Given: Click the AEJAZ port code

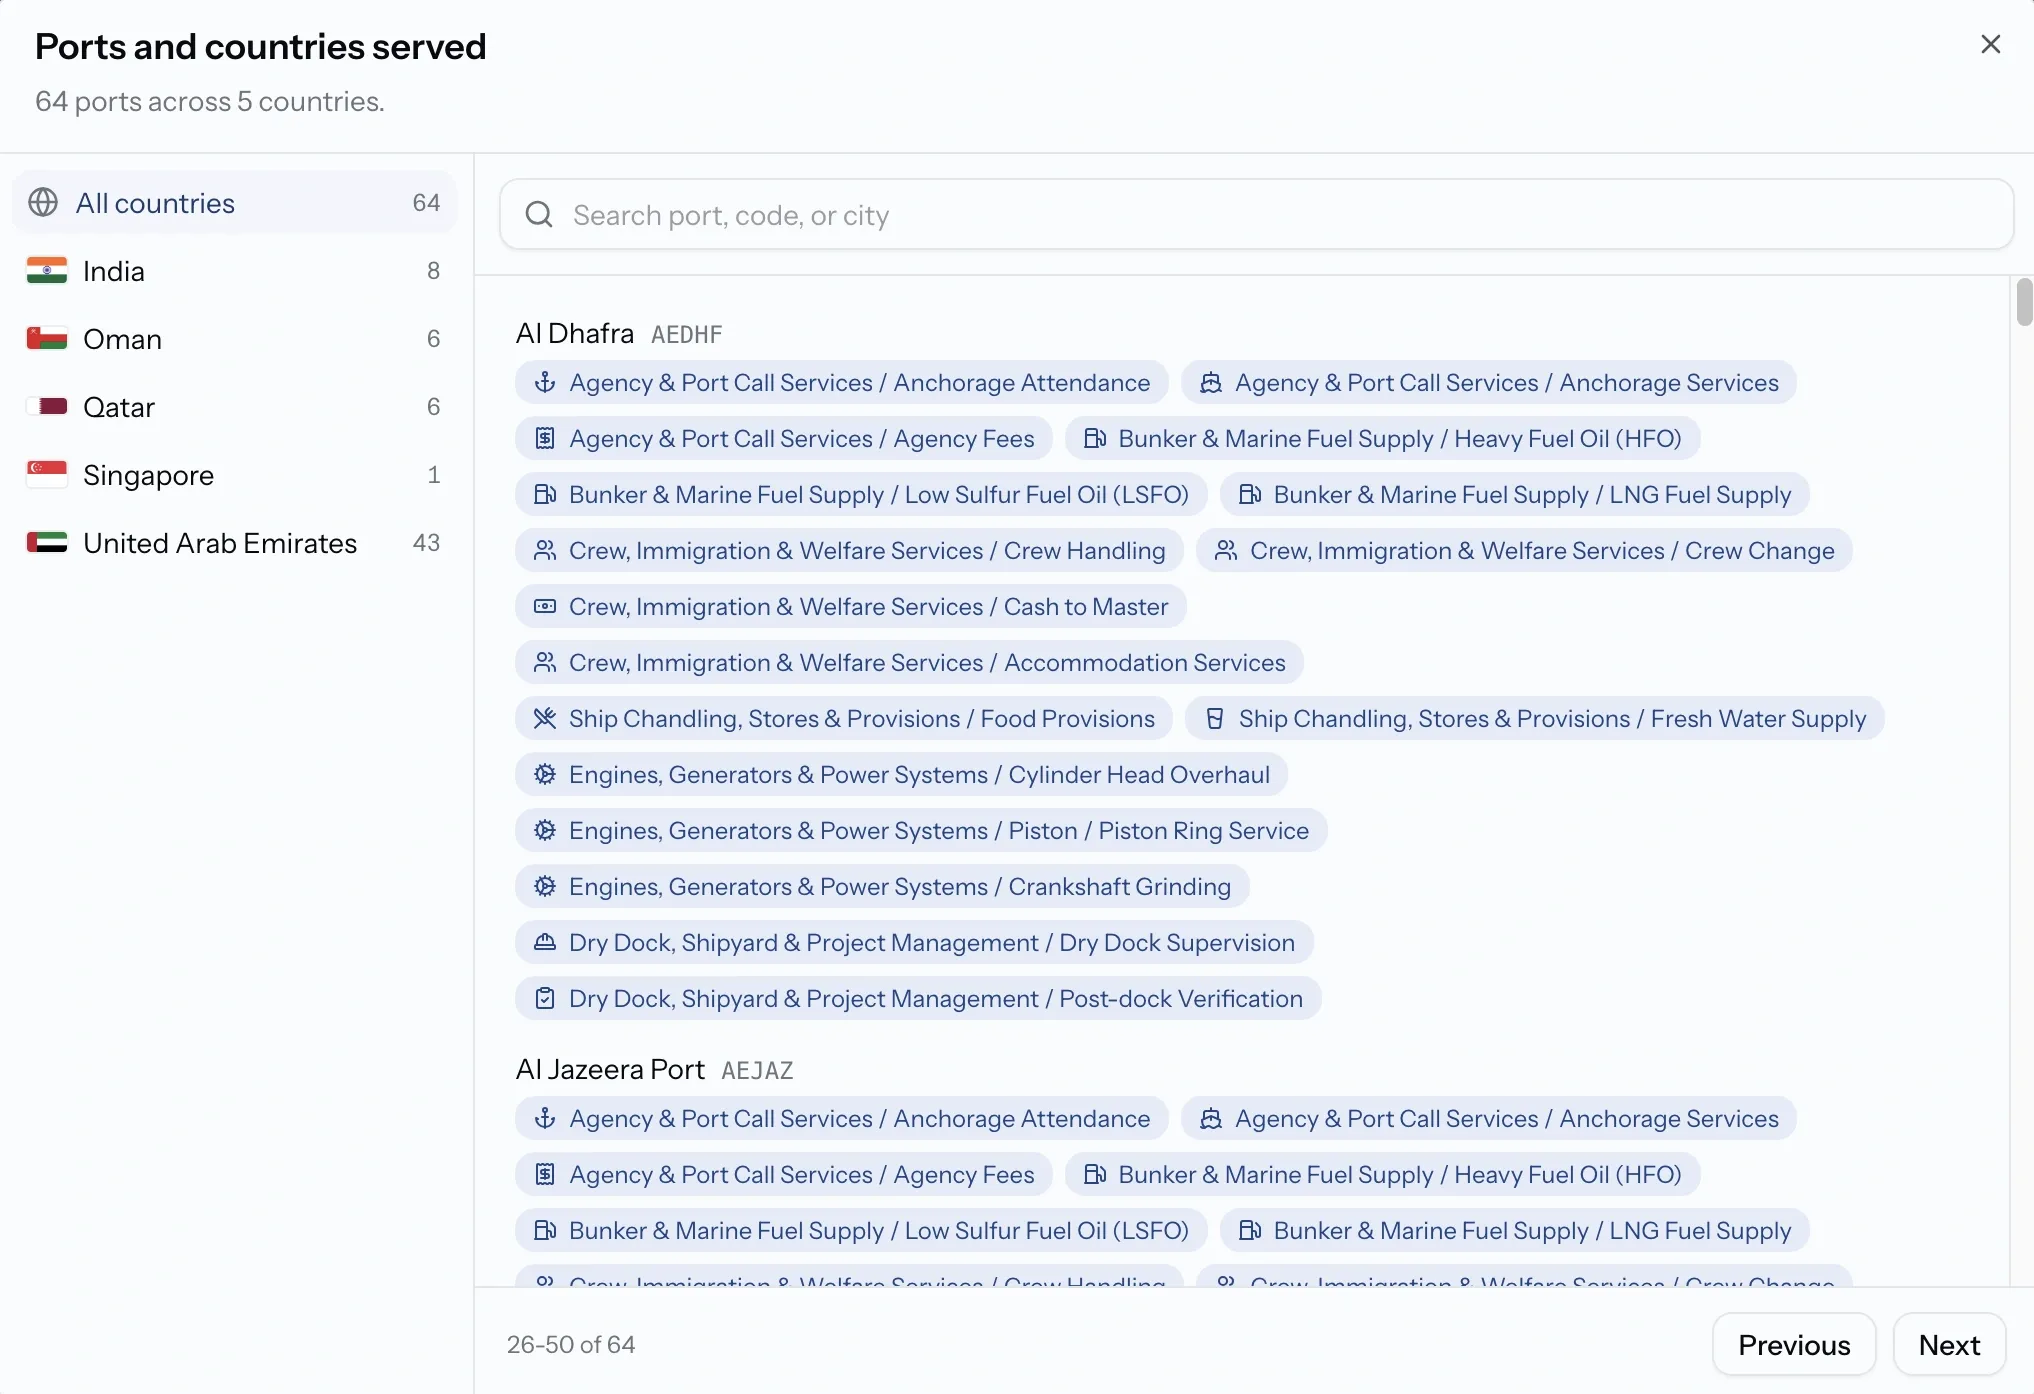Looking at the screenshot, I should tap(757, 1070).
